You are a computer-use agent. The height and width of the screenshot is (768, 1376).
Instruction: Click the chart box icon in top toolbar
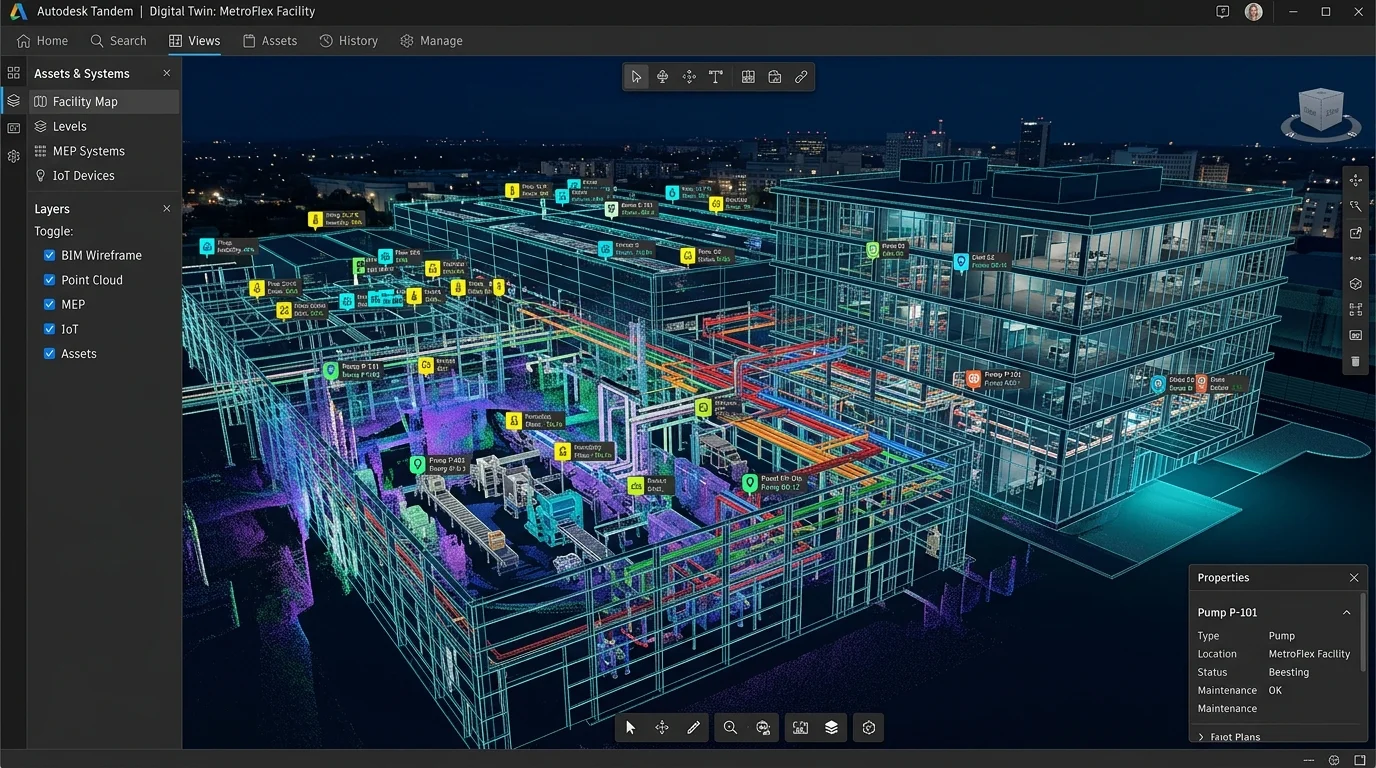point(774,77)
